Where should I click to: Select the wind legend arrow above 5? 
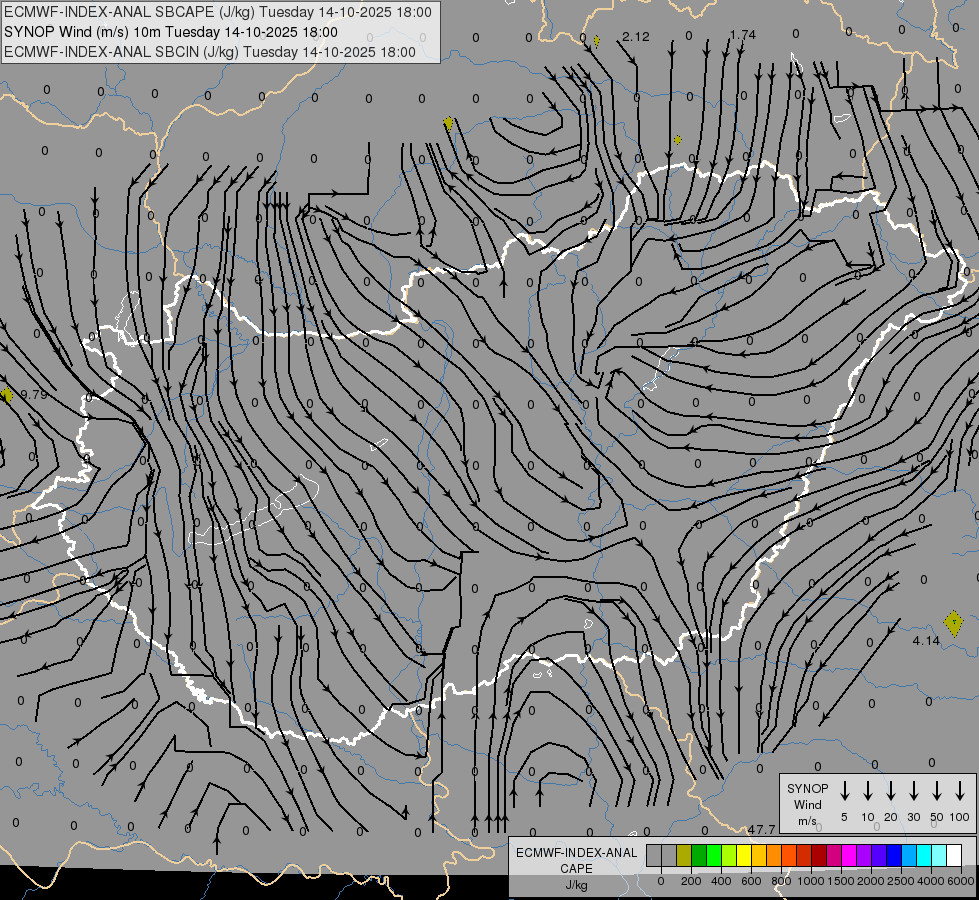(844, 790)
